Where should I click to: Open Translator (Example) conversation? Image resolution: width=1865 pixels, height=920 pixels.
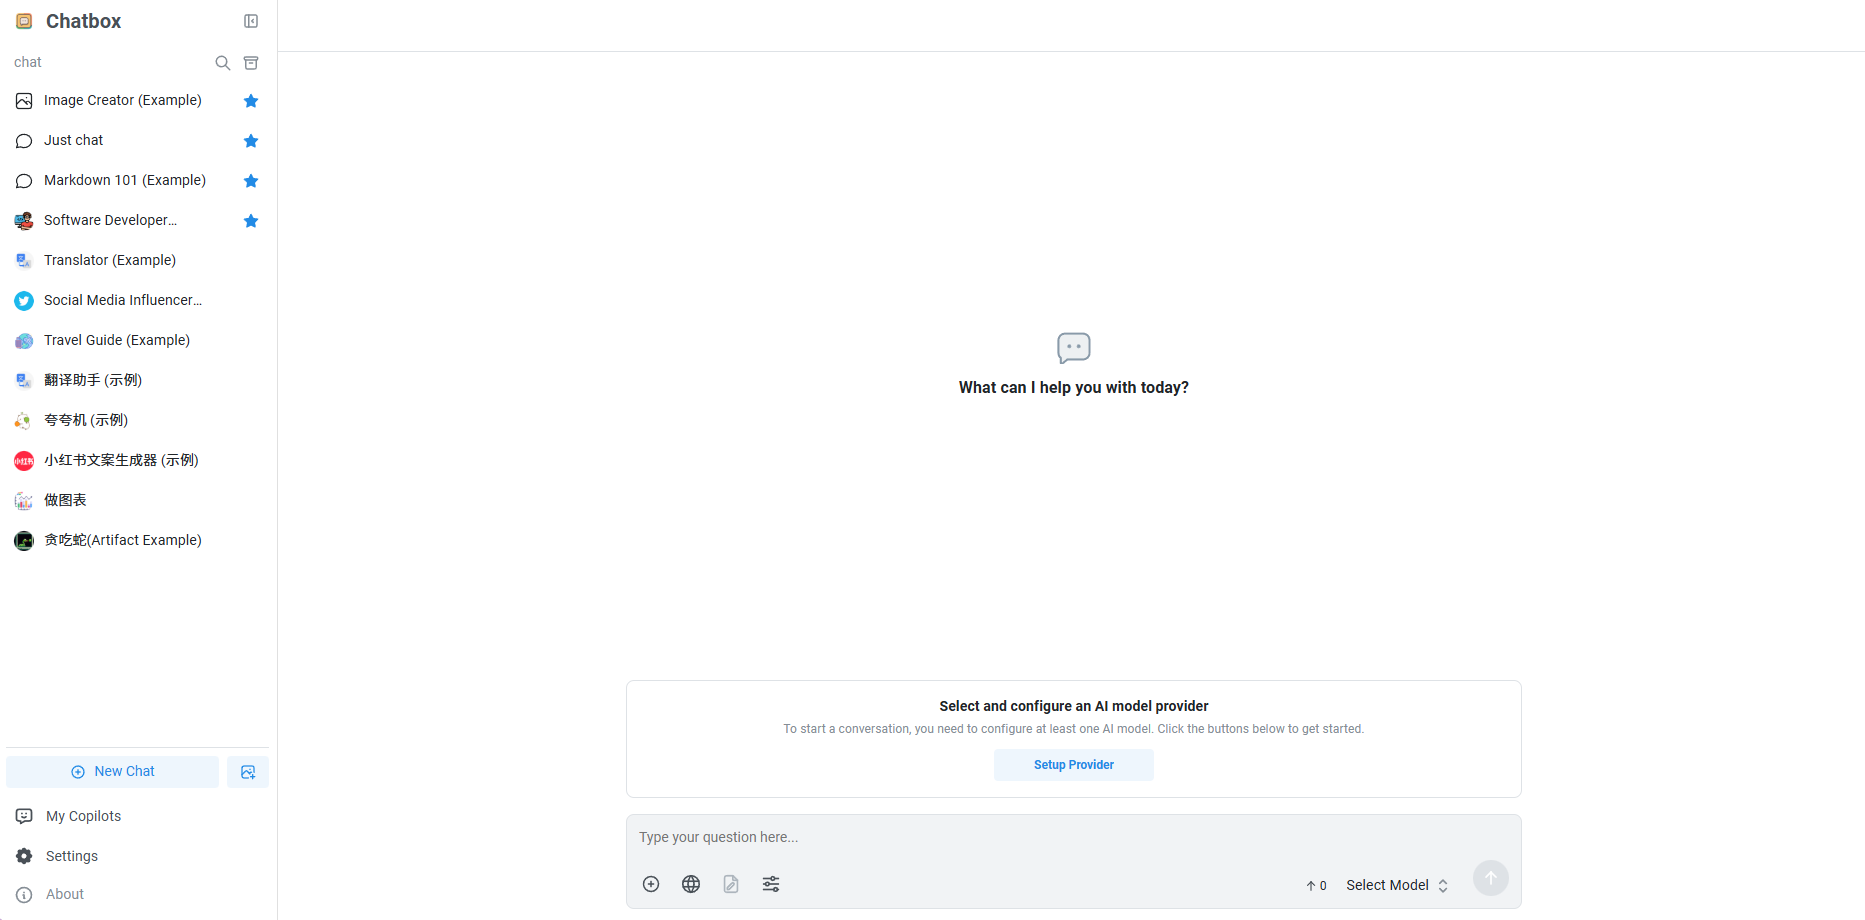pyautogui.click(x=138, y=261)
